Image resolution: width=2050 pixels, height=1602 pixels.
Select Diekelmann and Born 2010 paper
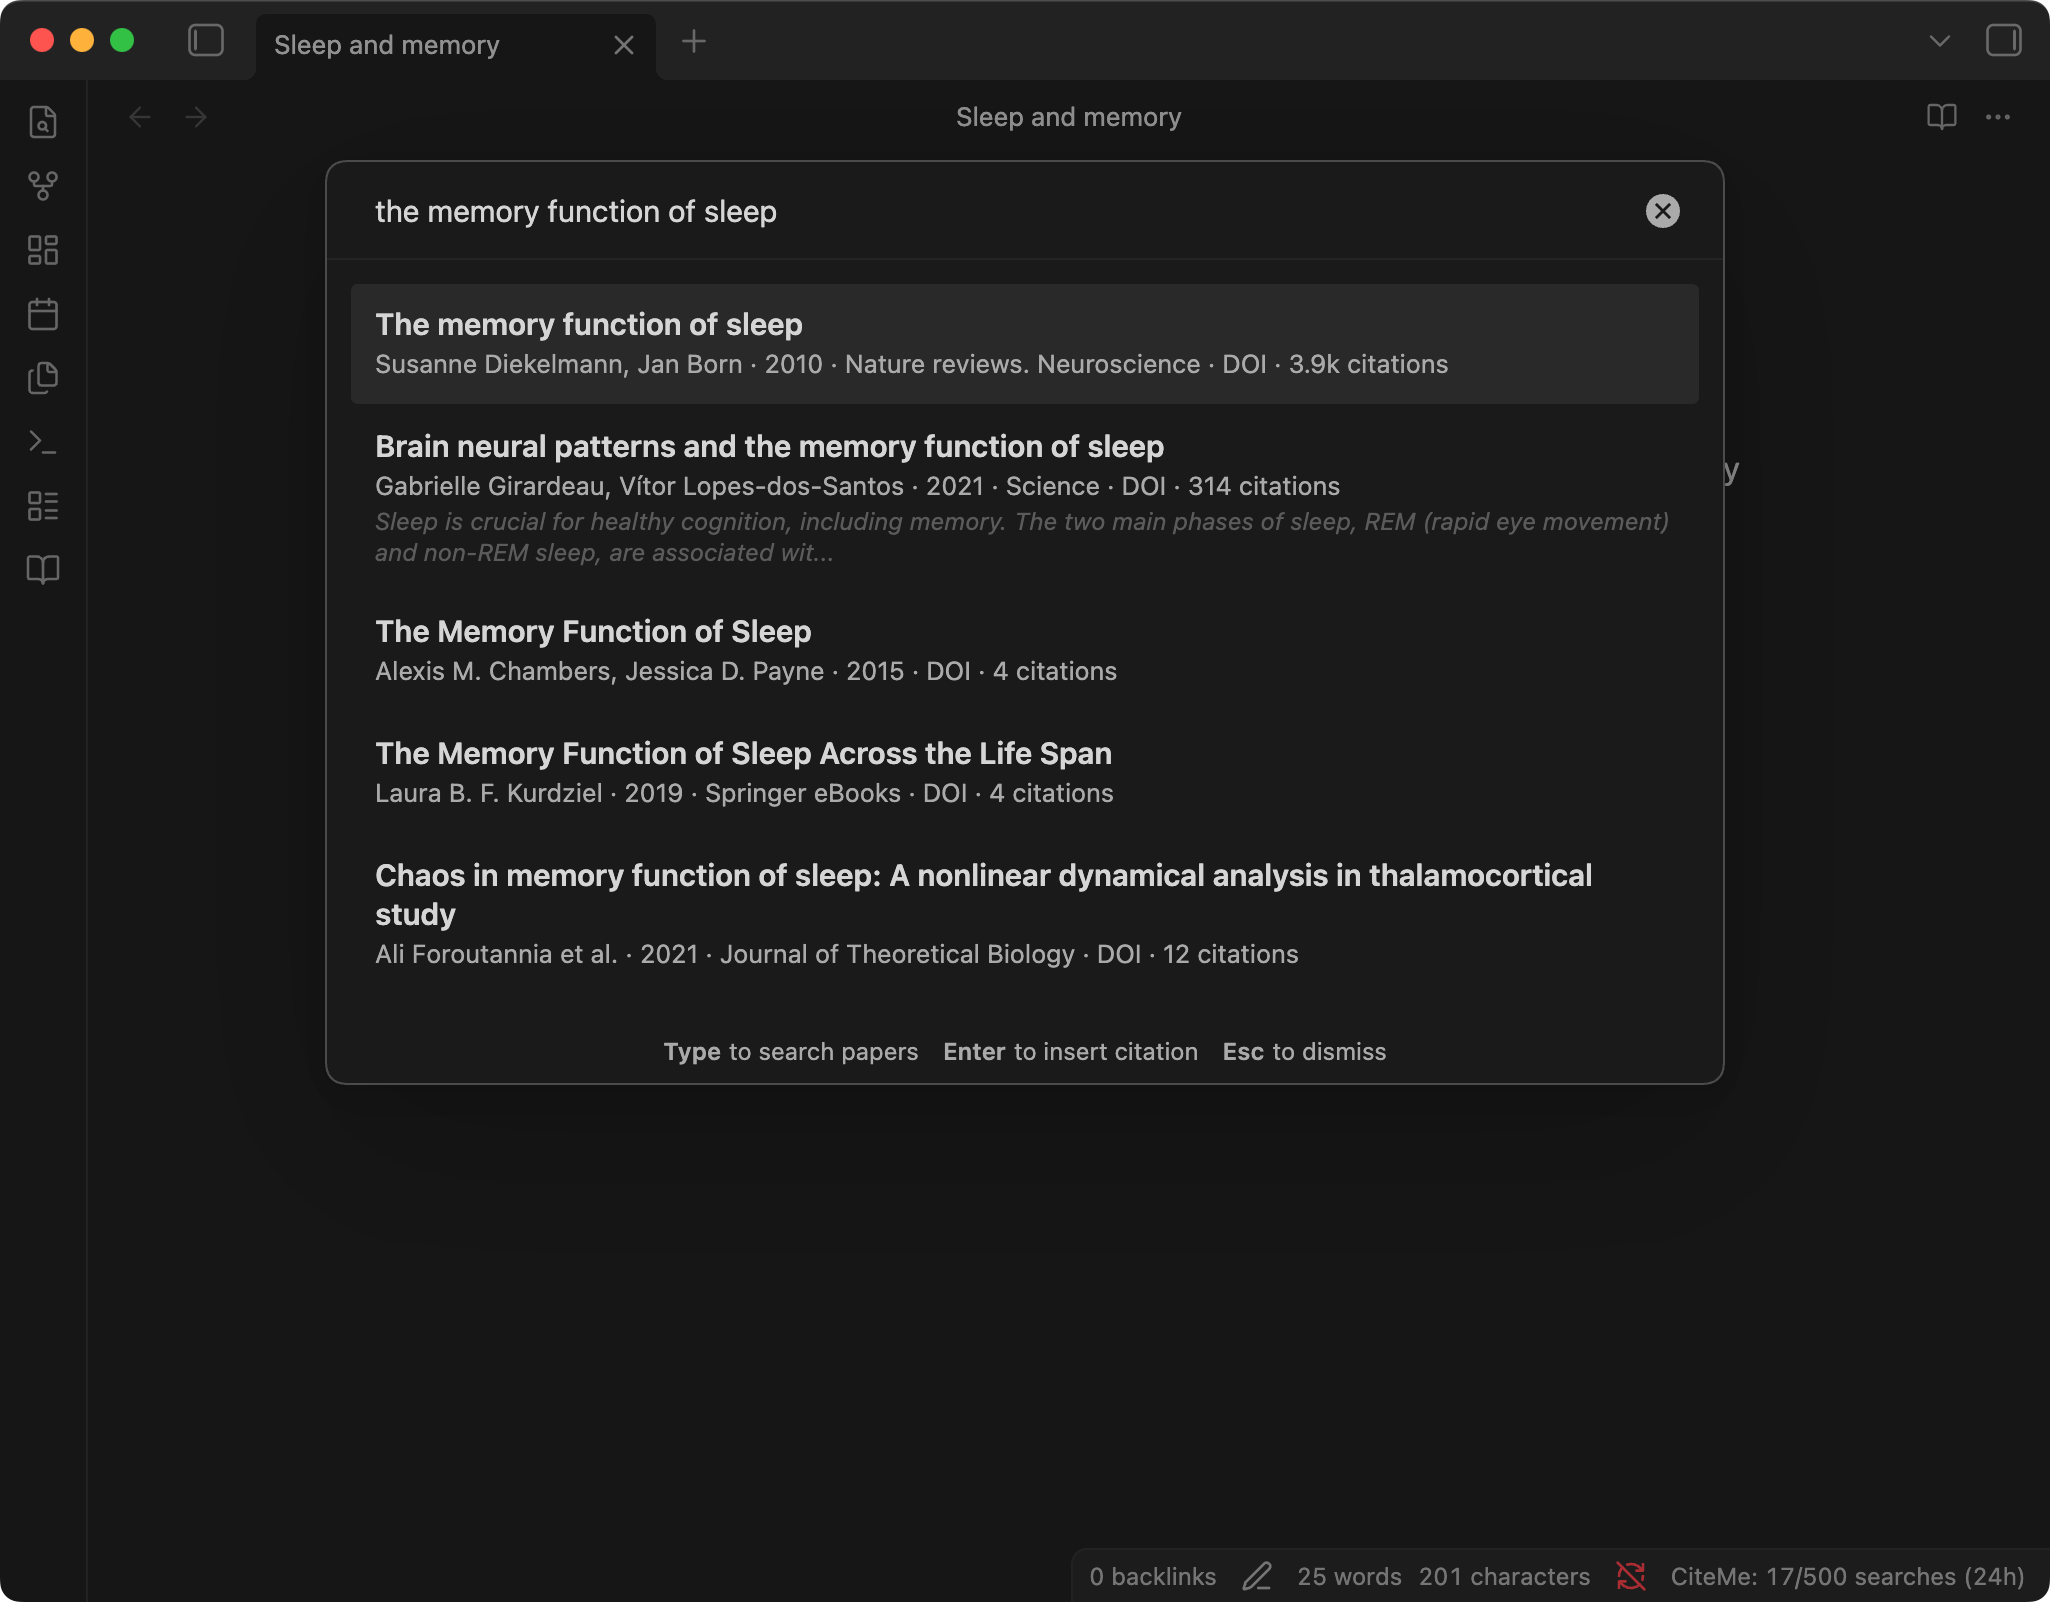(1025, 344)
